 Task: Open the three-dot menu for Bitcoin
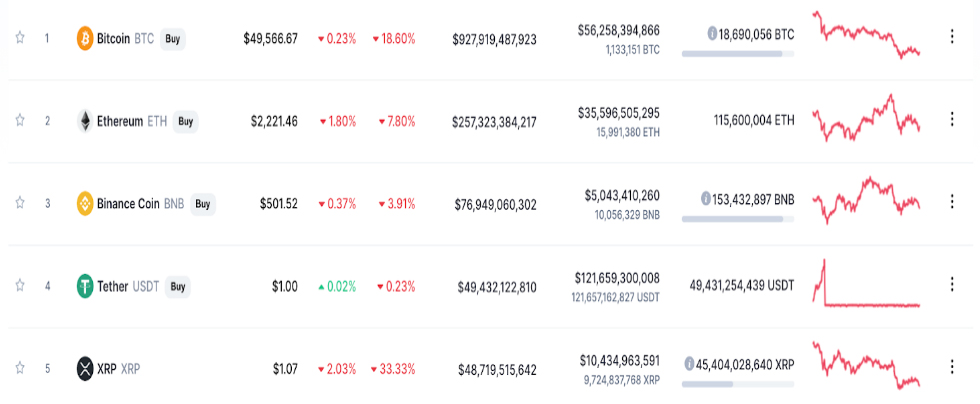[x=950, y=39]
